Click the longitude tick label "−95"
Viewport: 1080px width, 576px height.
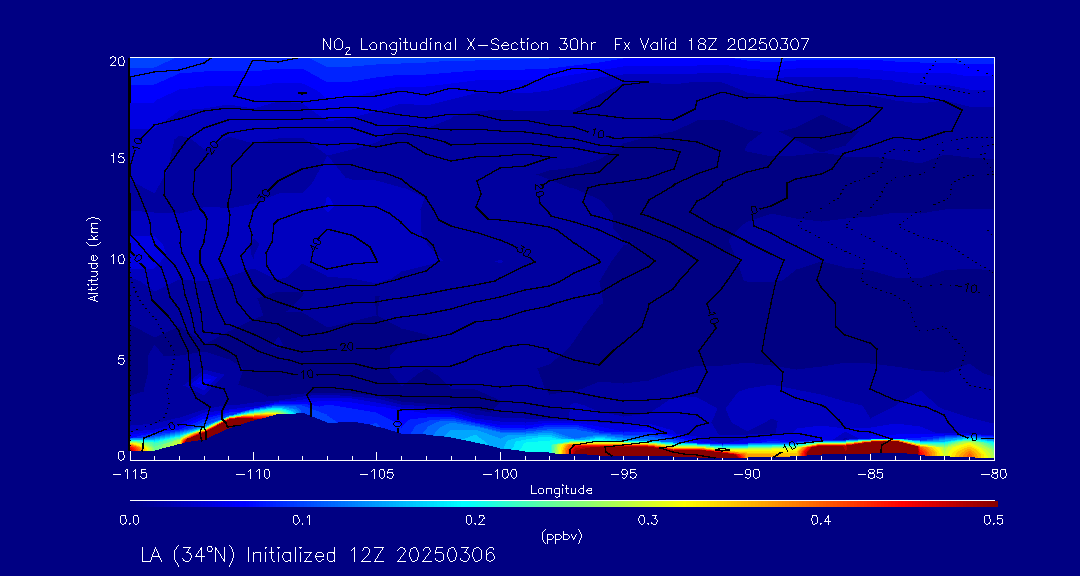[x=623, y=475]
